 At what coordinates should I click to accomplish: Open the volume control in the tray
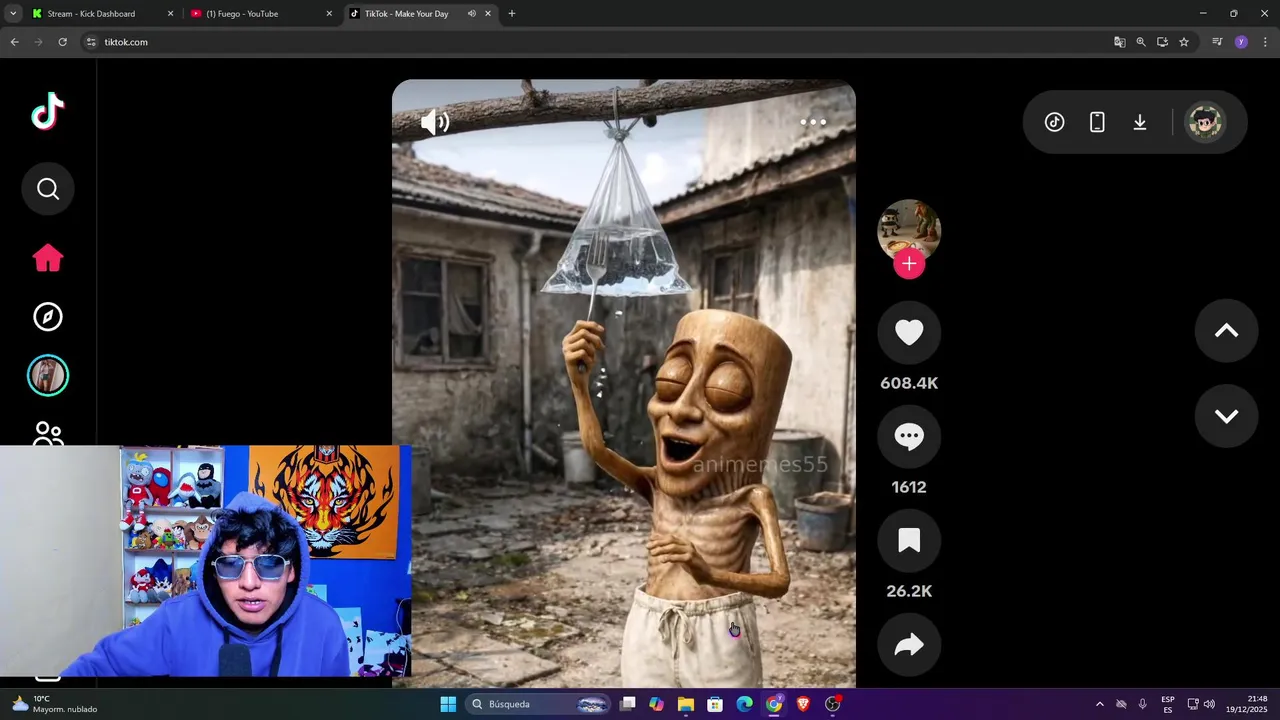1209,704
